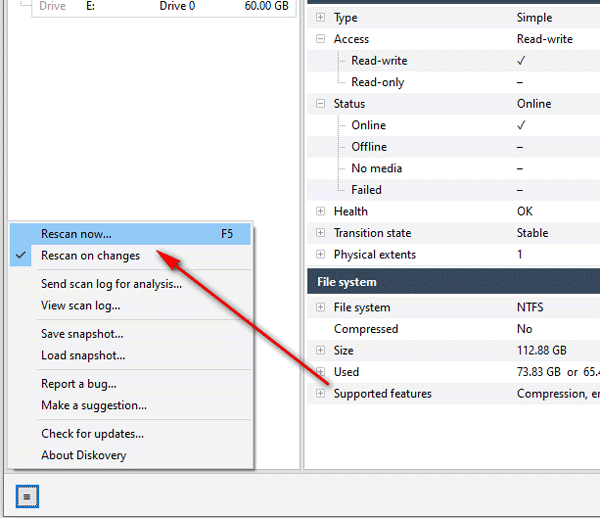Select Rescan now from the menu
The image size is (600, 518).
[x=76, y=234]
